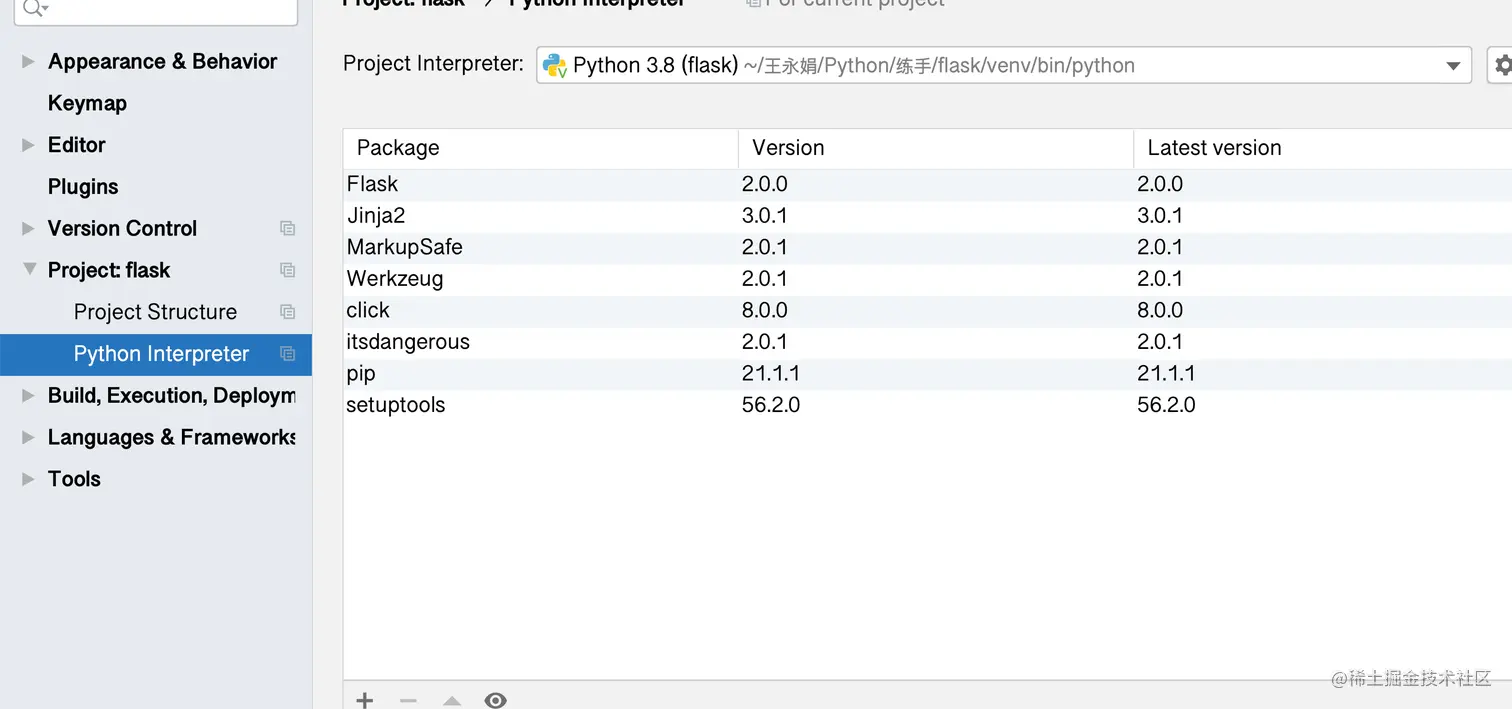Click the minus icon to uninstall package
The width and height of the screenshot is (1512, 709).
[x=408, y=700]
